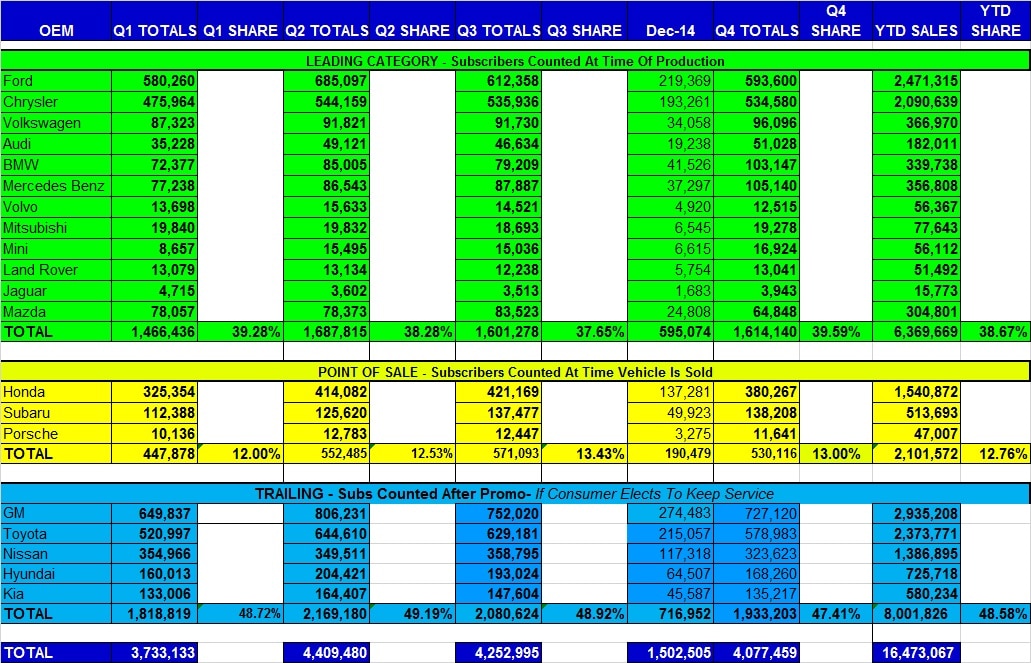Select the POINT OF SALE section banner

(515, 372)
